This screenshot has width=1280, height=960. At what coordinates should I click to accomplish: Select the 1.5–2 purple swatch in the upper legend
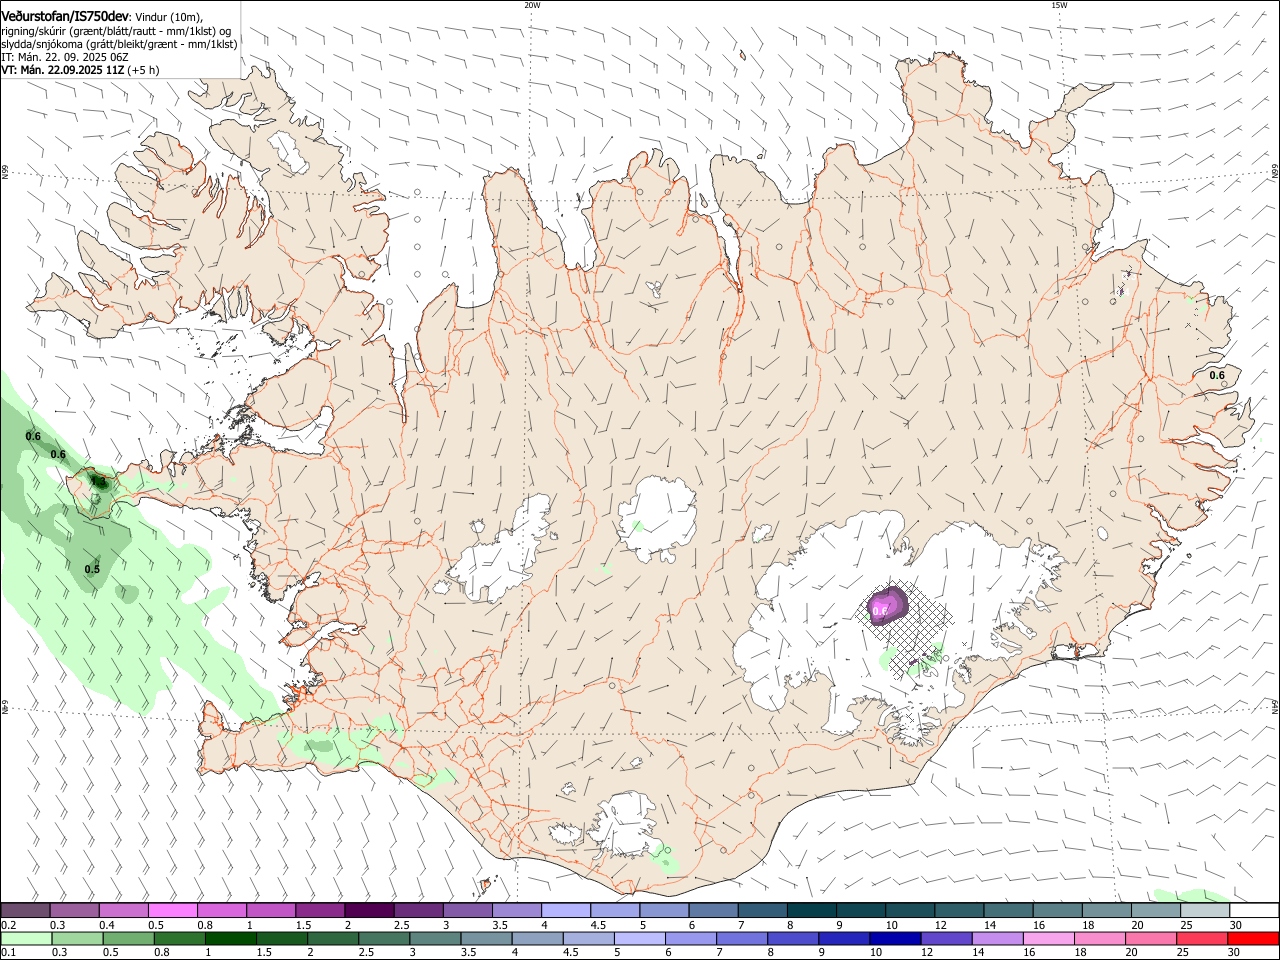pos(319,910)
